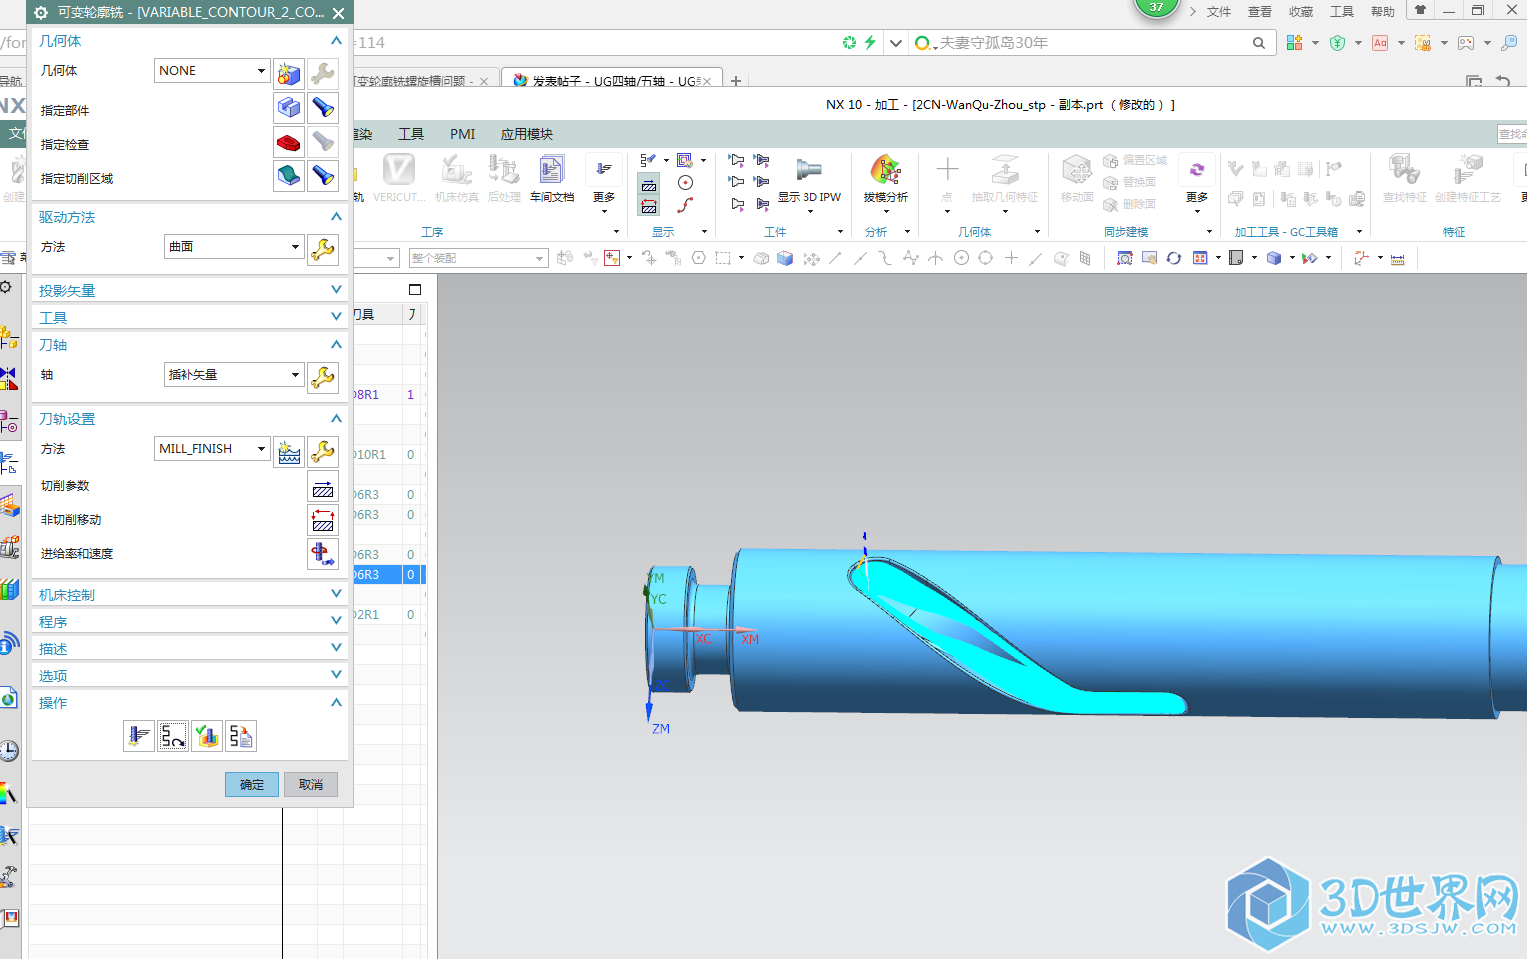This screenshot has height=959, width=1527.
Task: Edit MILL_FINISH method with wrench icon
Action: point(323,451)
